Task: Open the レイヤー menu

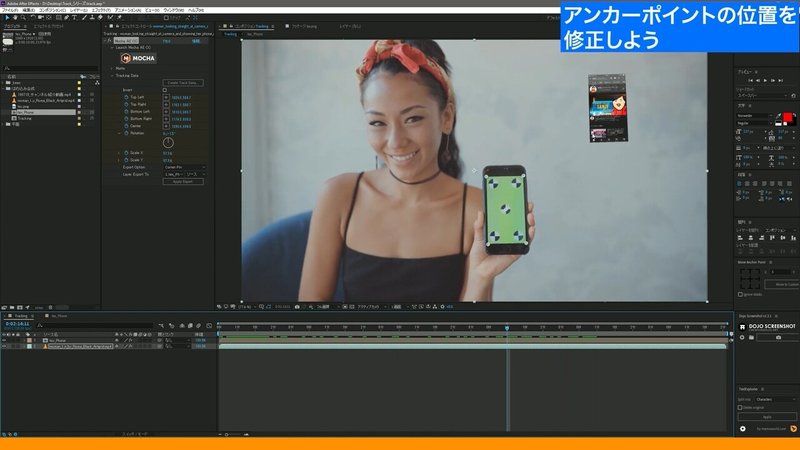Action: pos(79,10)
